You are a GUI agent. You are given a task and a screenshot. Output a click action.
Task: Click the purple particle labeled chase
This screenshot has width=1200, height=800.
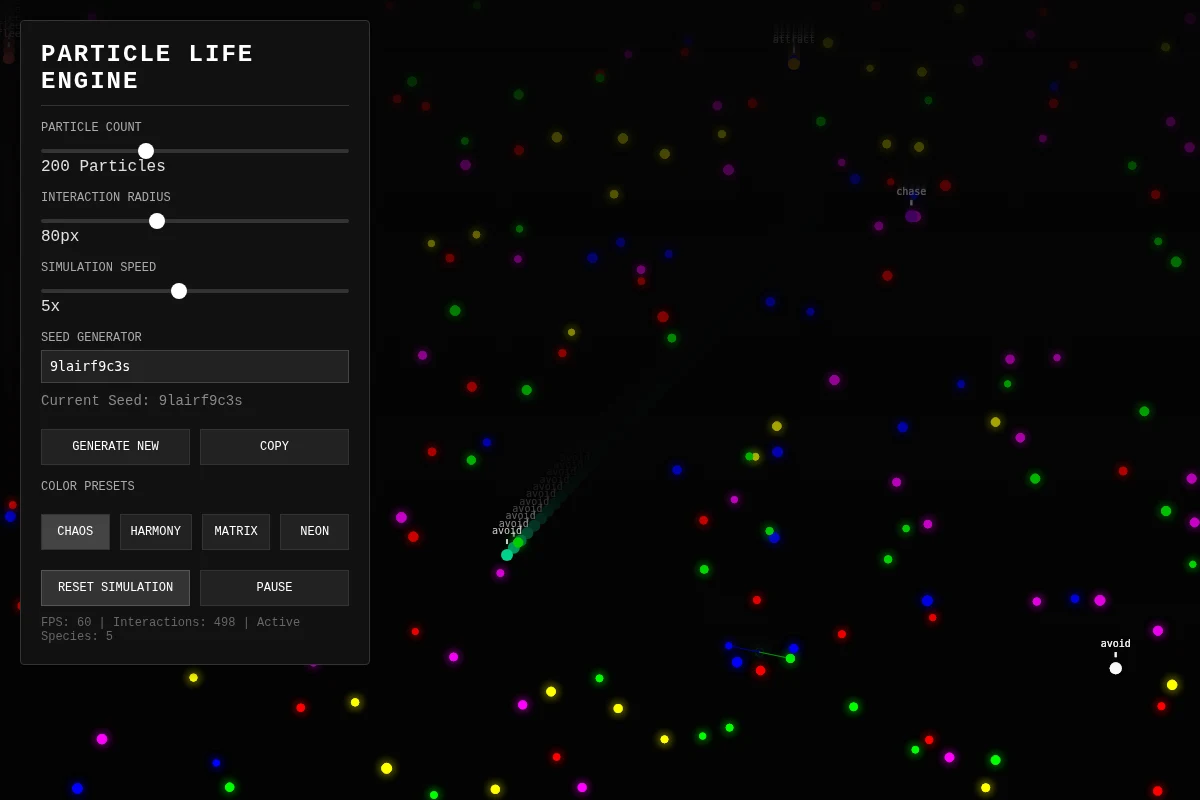912,216
